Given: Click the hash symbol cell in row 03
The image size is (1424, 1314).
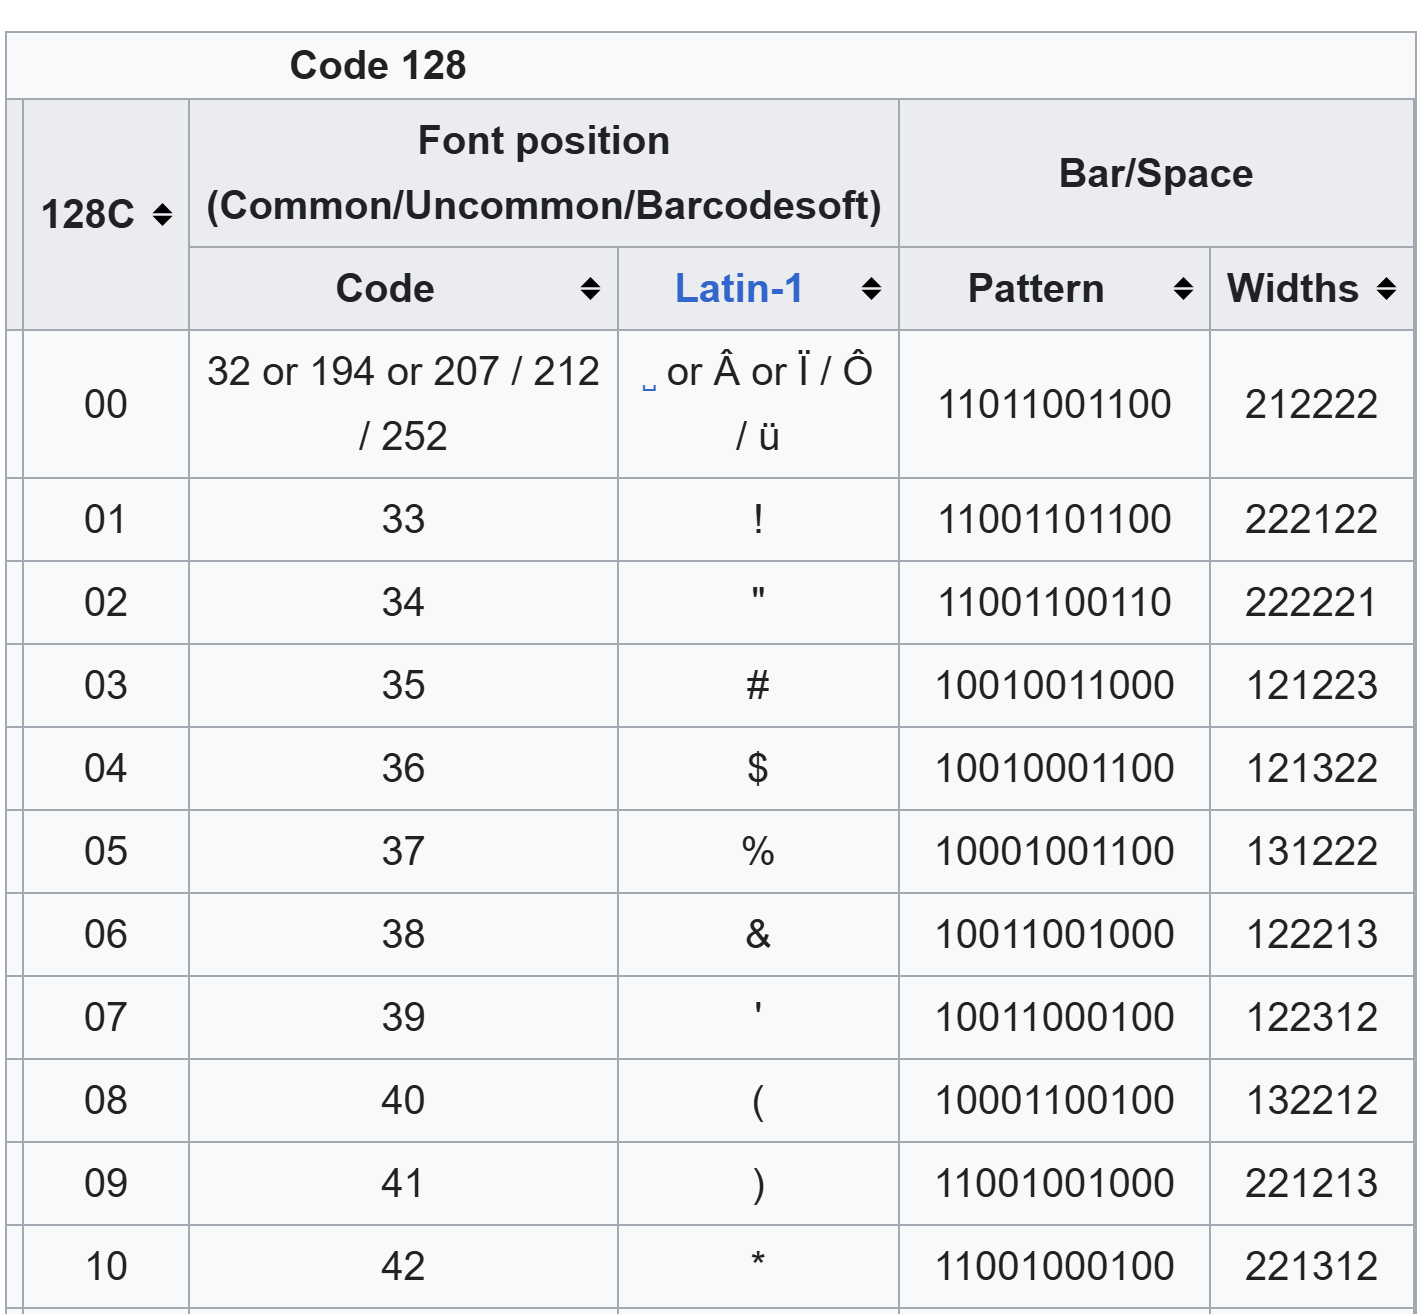Looking at the screenshot, I should pos(758,686).
